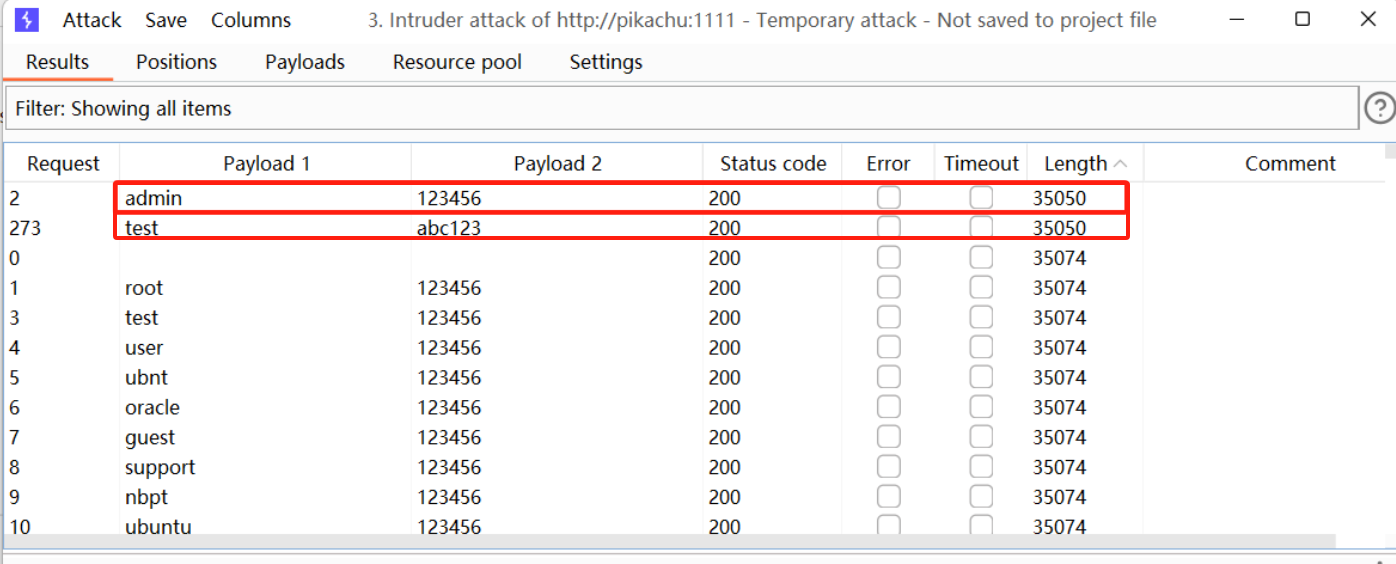The width and height of the screenshot is (1396, 564).
Task: Select the support payload row
Action: 695,468
